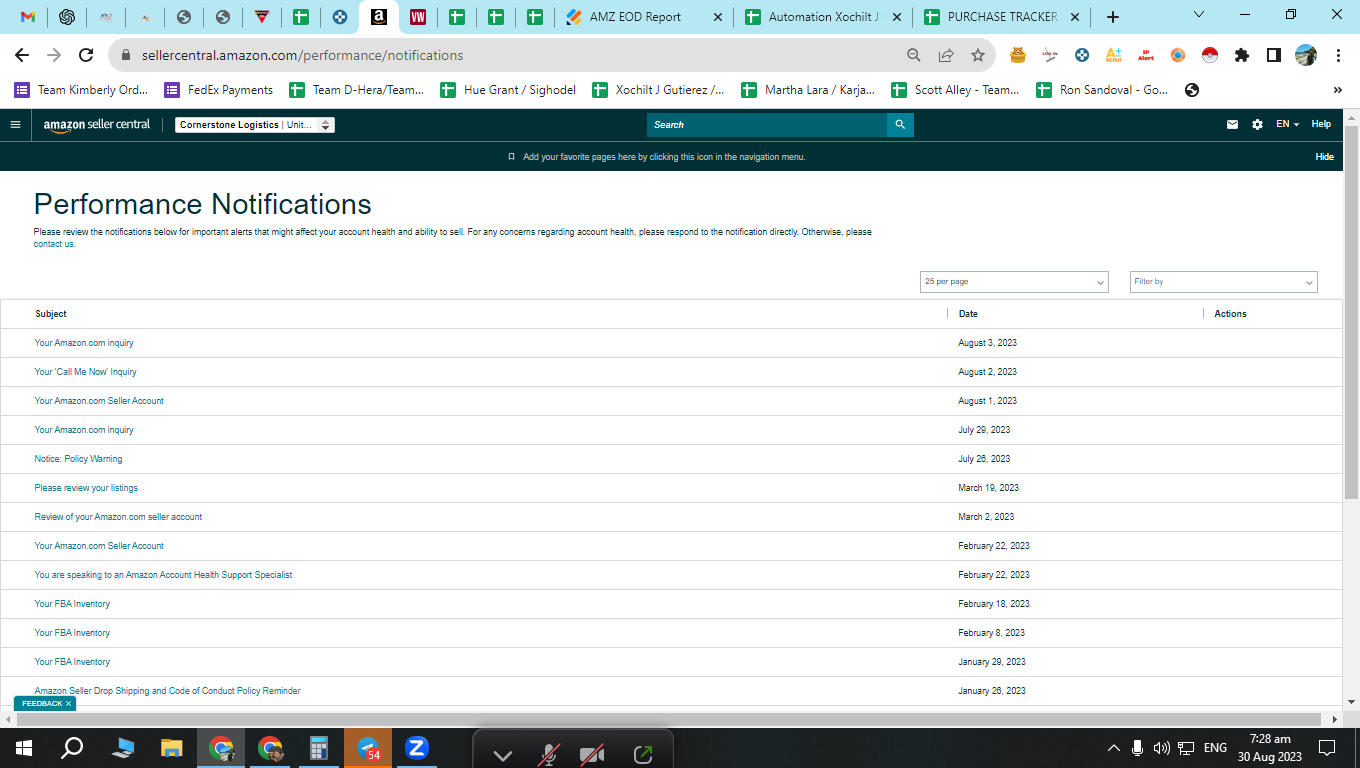The width and height of the screenshot is (1360, 768).
Task: Show more bookmarks with the double chevron
Action: coord(1338,90)
